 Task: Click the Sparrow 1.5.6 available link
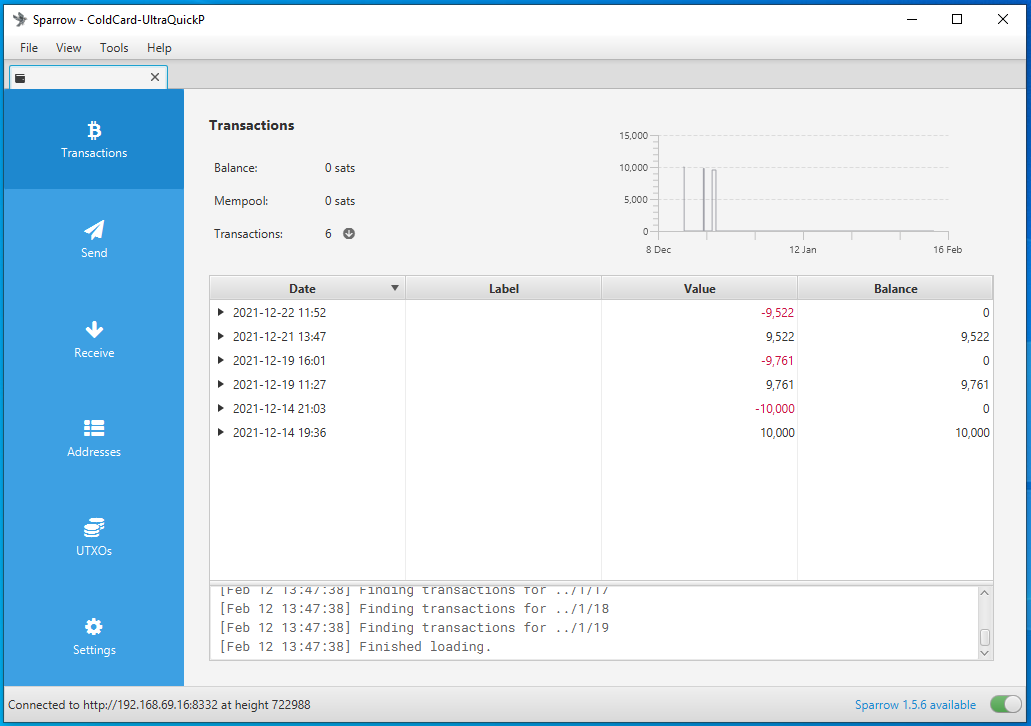915,705
